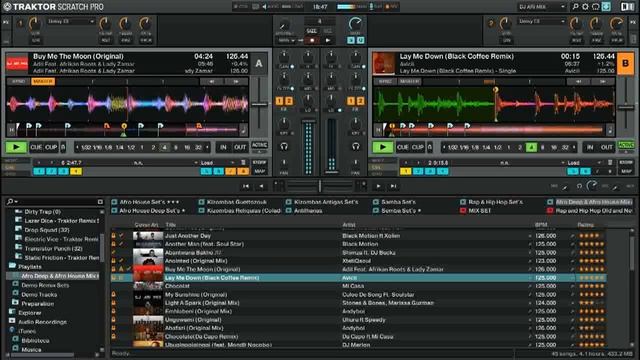Click yellow hotcue 4 on Deck A
The image size is (640, 360).
click(x=76, y=171)
